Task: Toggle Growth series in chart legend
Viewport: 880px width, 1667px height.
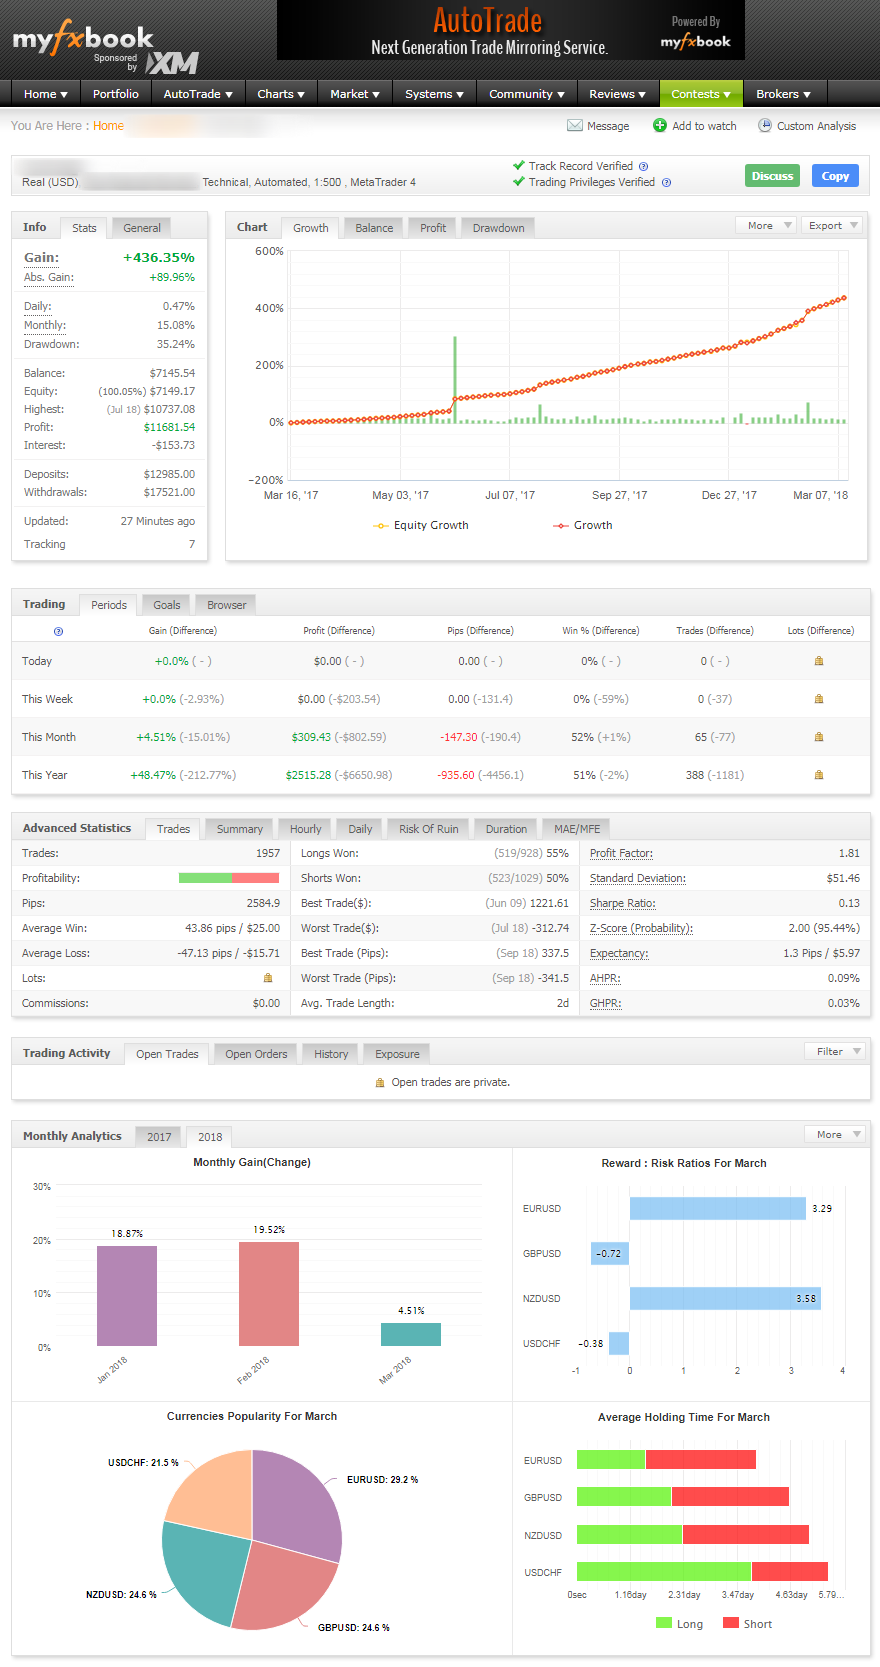Action: tap(583, 526)
